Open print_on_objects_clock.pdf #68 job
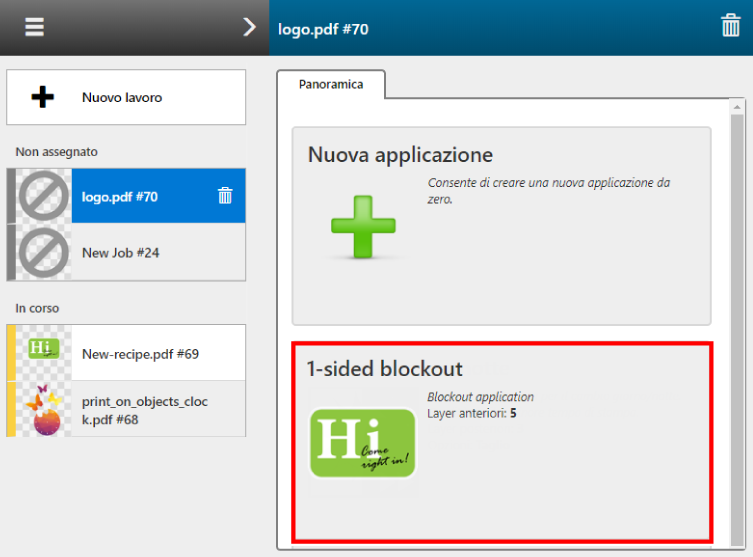The image size is (753, 557). [x=126, y=410]
